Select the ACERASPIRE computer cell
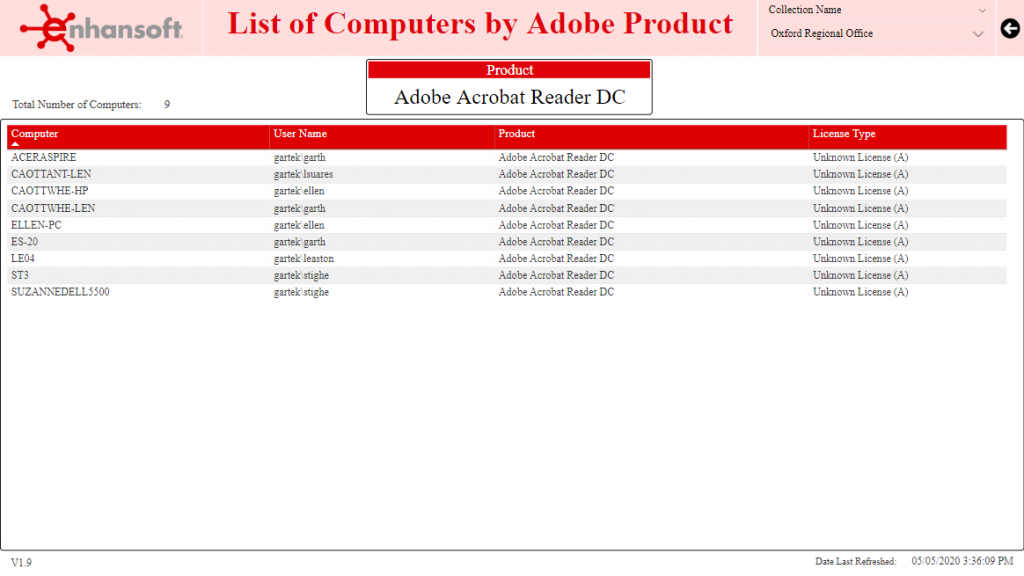This screenshot has height=576, width=1024. click(x=44, y=157)
